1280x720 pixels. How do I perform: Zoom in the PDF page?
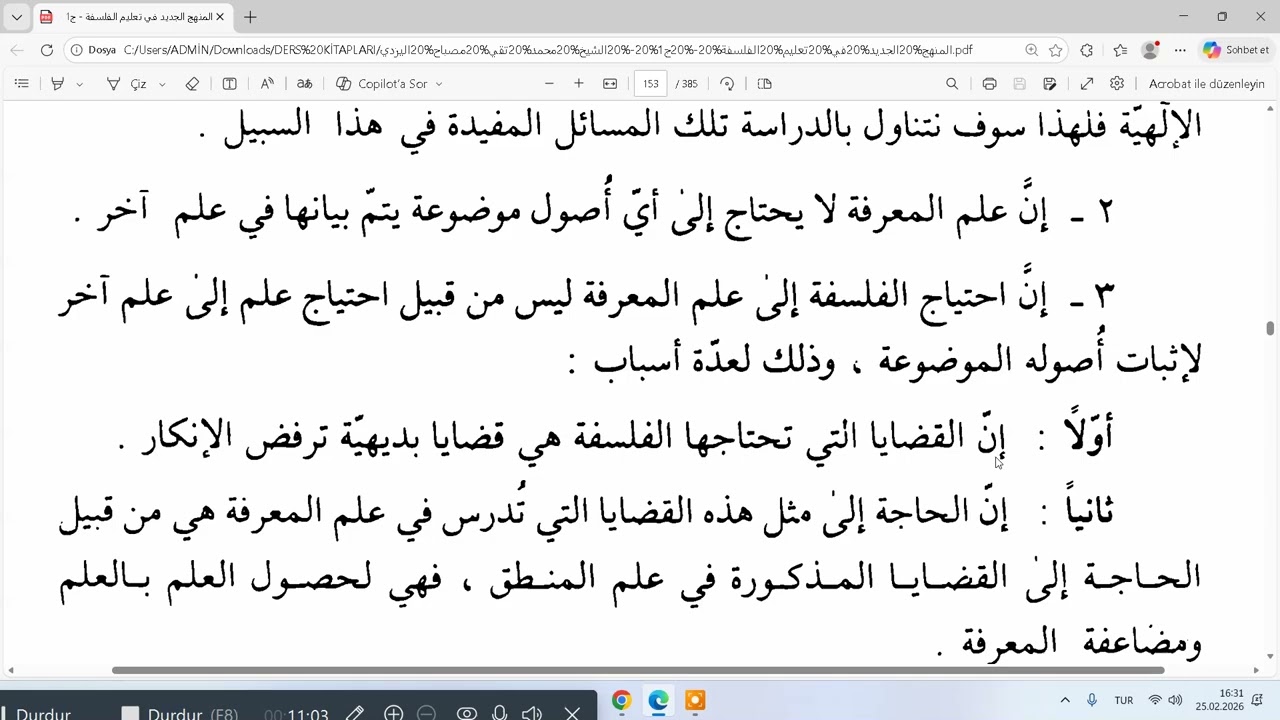(x=578, y=84)
